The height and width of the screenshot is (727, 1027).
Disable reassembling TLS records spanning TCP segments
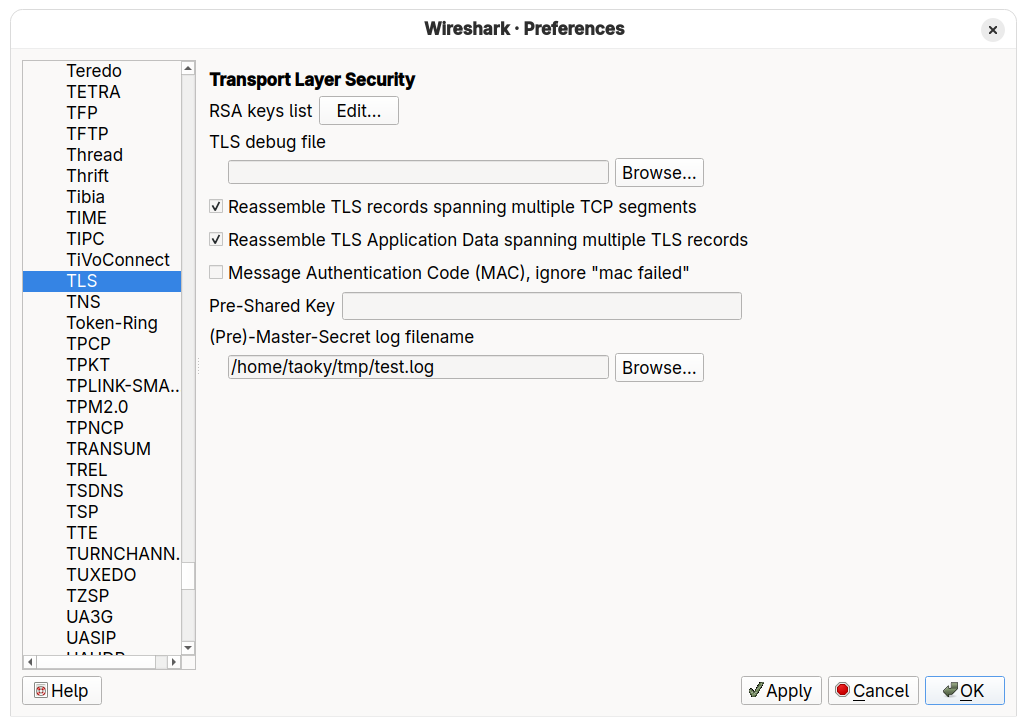216,206
